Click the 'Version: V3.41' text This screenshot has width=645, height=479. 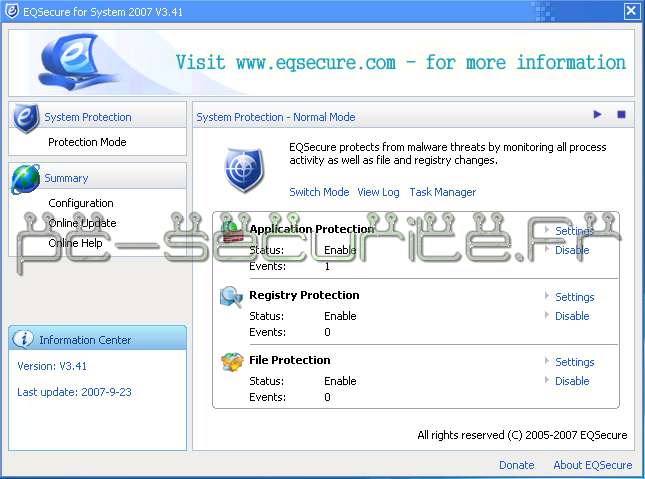pos(52,366)
